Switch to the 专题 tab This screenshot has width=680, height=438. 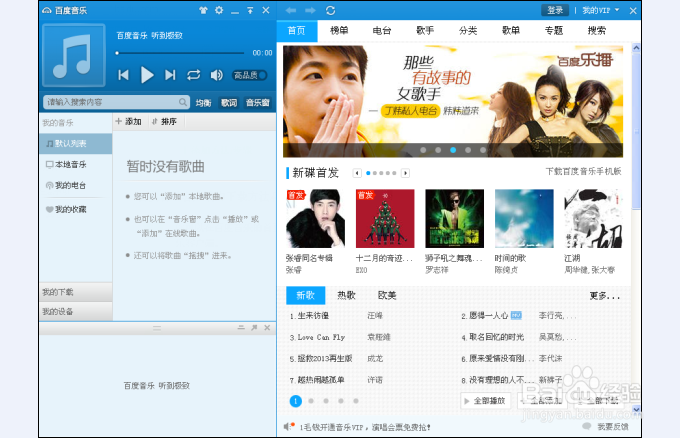[x=554, y=30]
